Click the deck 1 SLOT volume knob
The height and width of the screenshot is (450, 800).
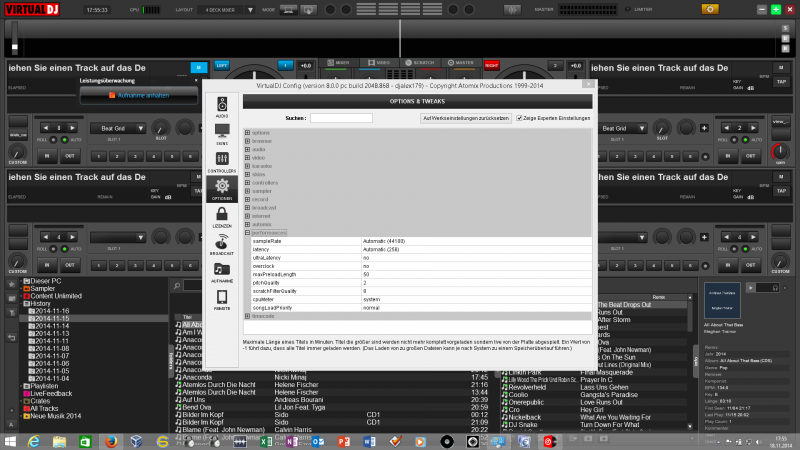tap(161, 128)
